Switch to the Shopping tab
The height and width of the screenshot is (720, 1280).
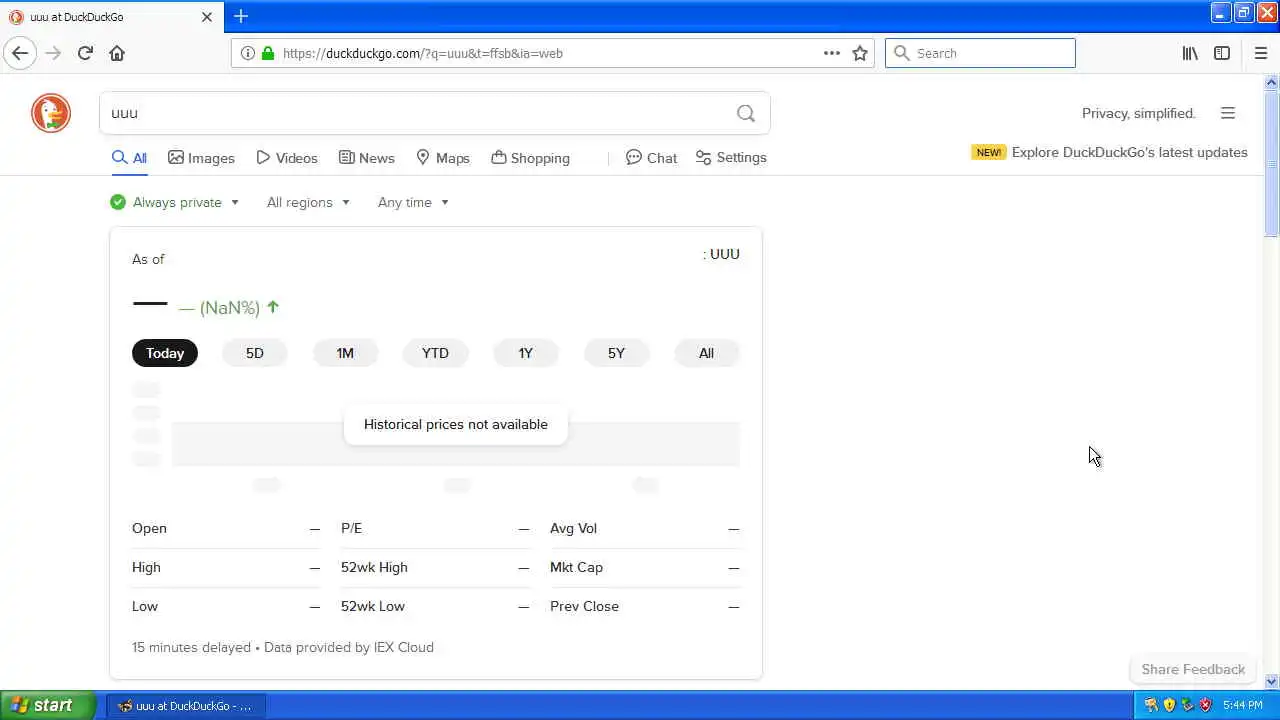click(530, 158)
